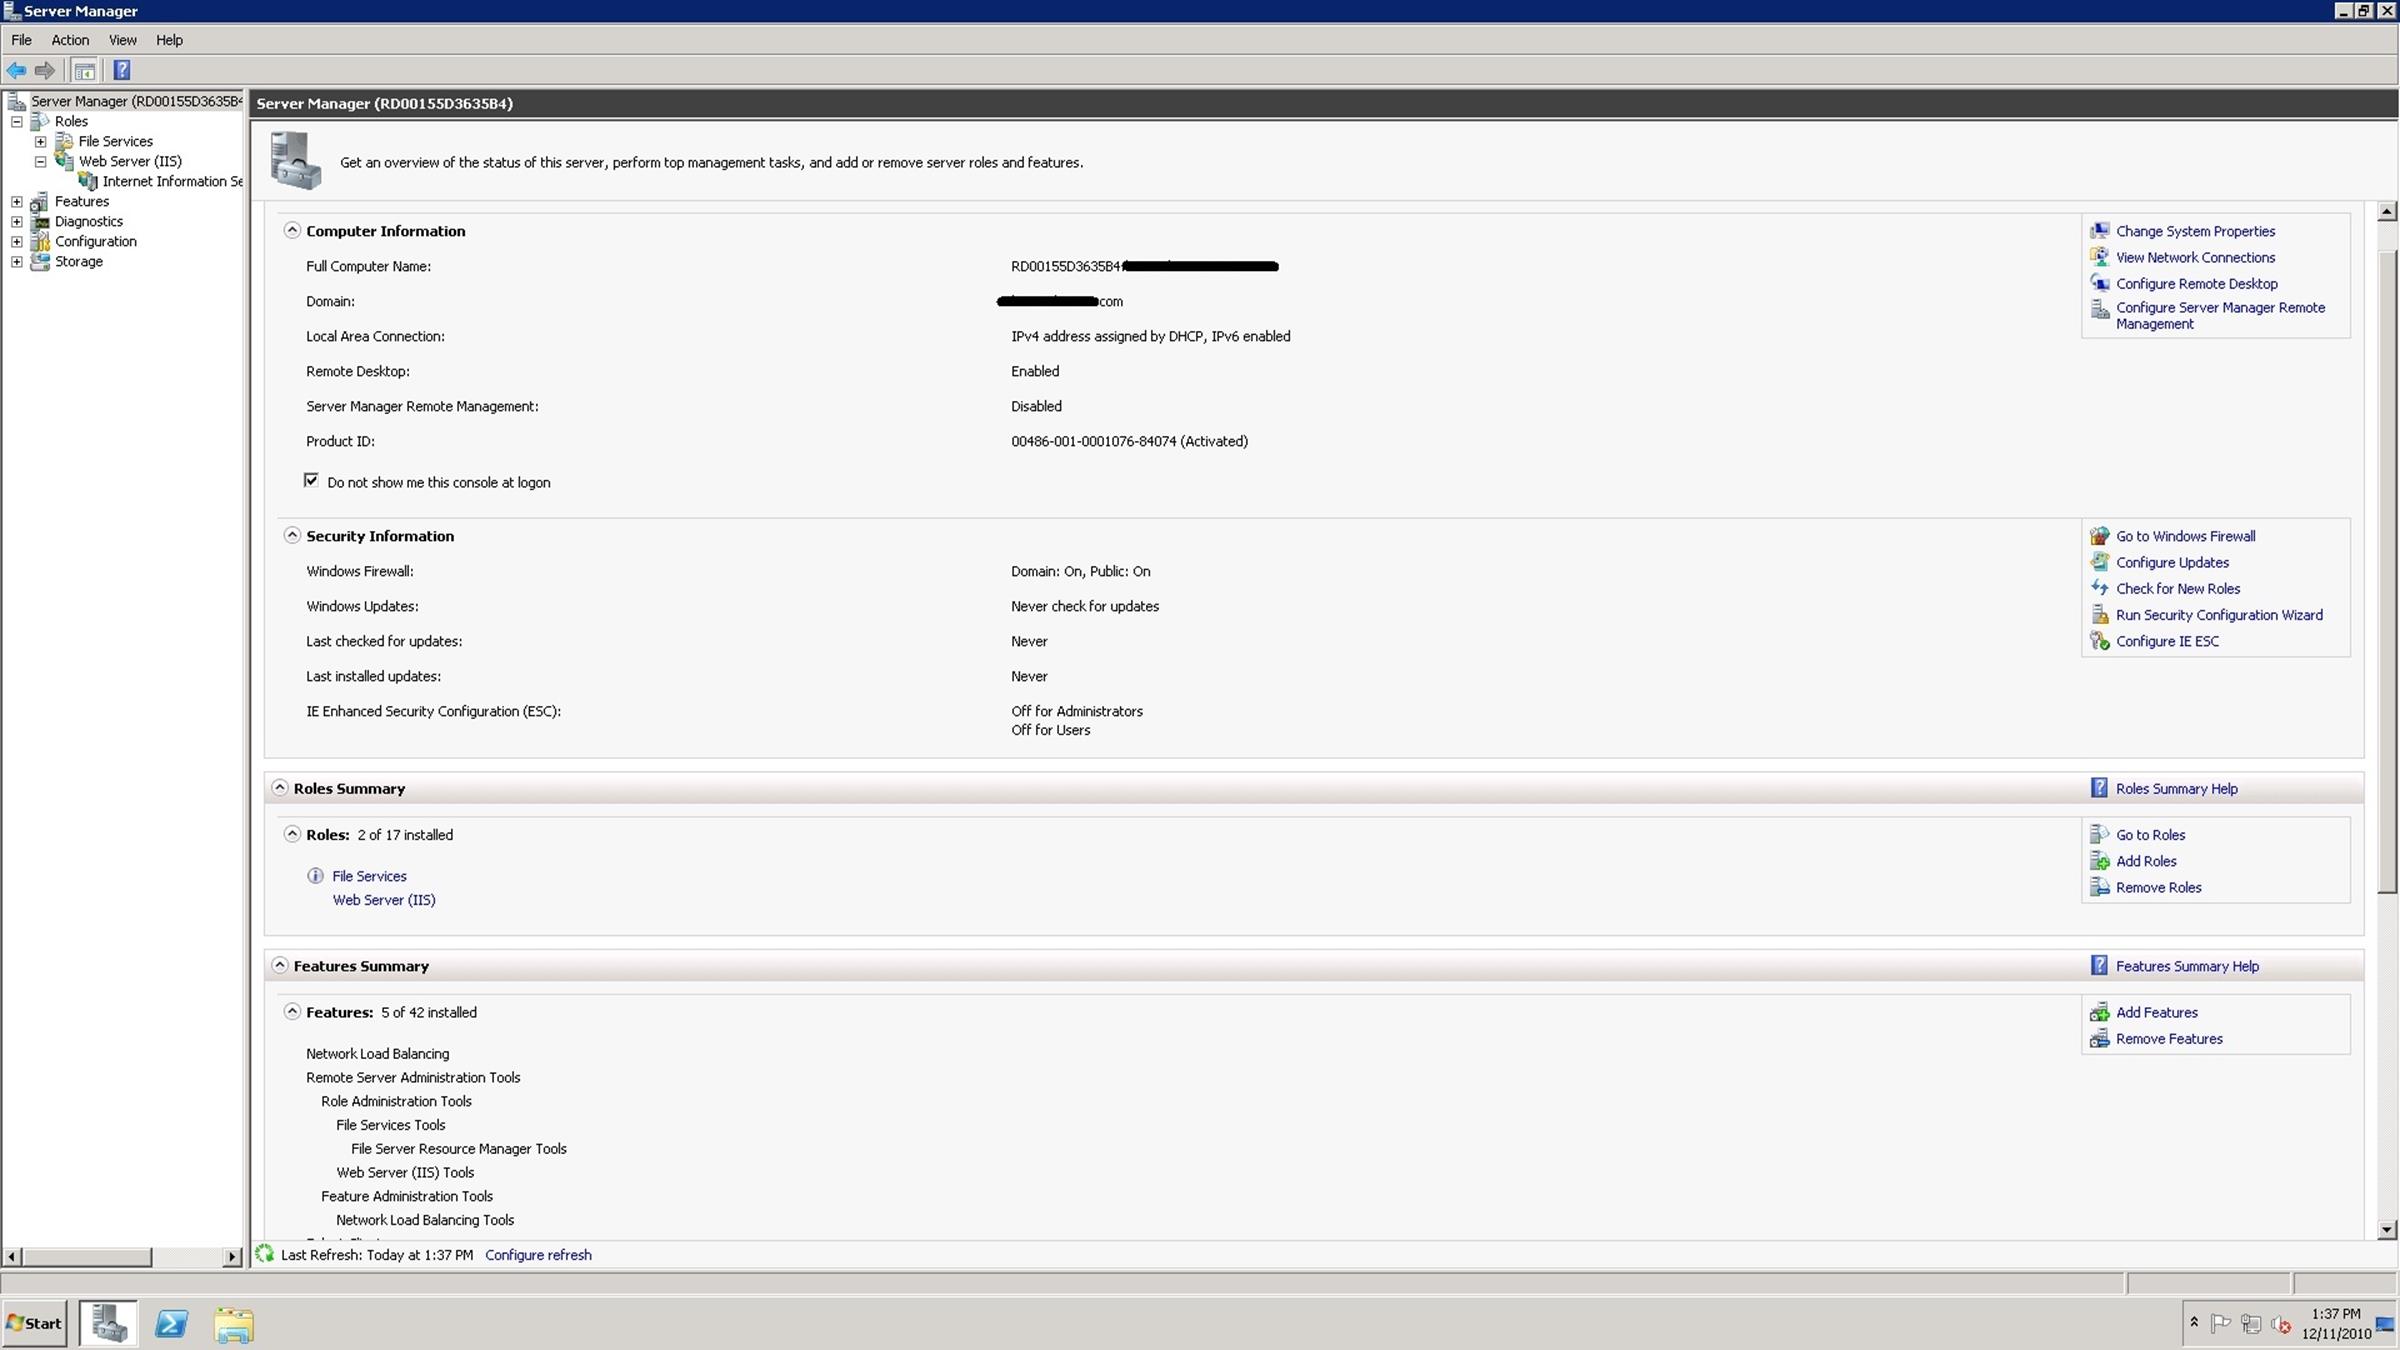This screenshot has height=1350, width=2400.
Task: Click the network tray icon
Action: point(2251,1323)
